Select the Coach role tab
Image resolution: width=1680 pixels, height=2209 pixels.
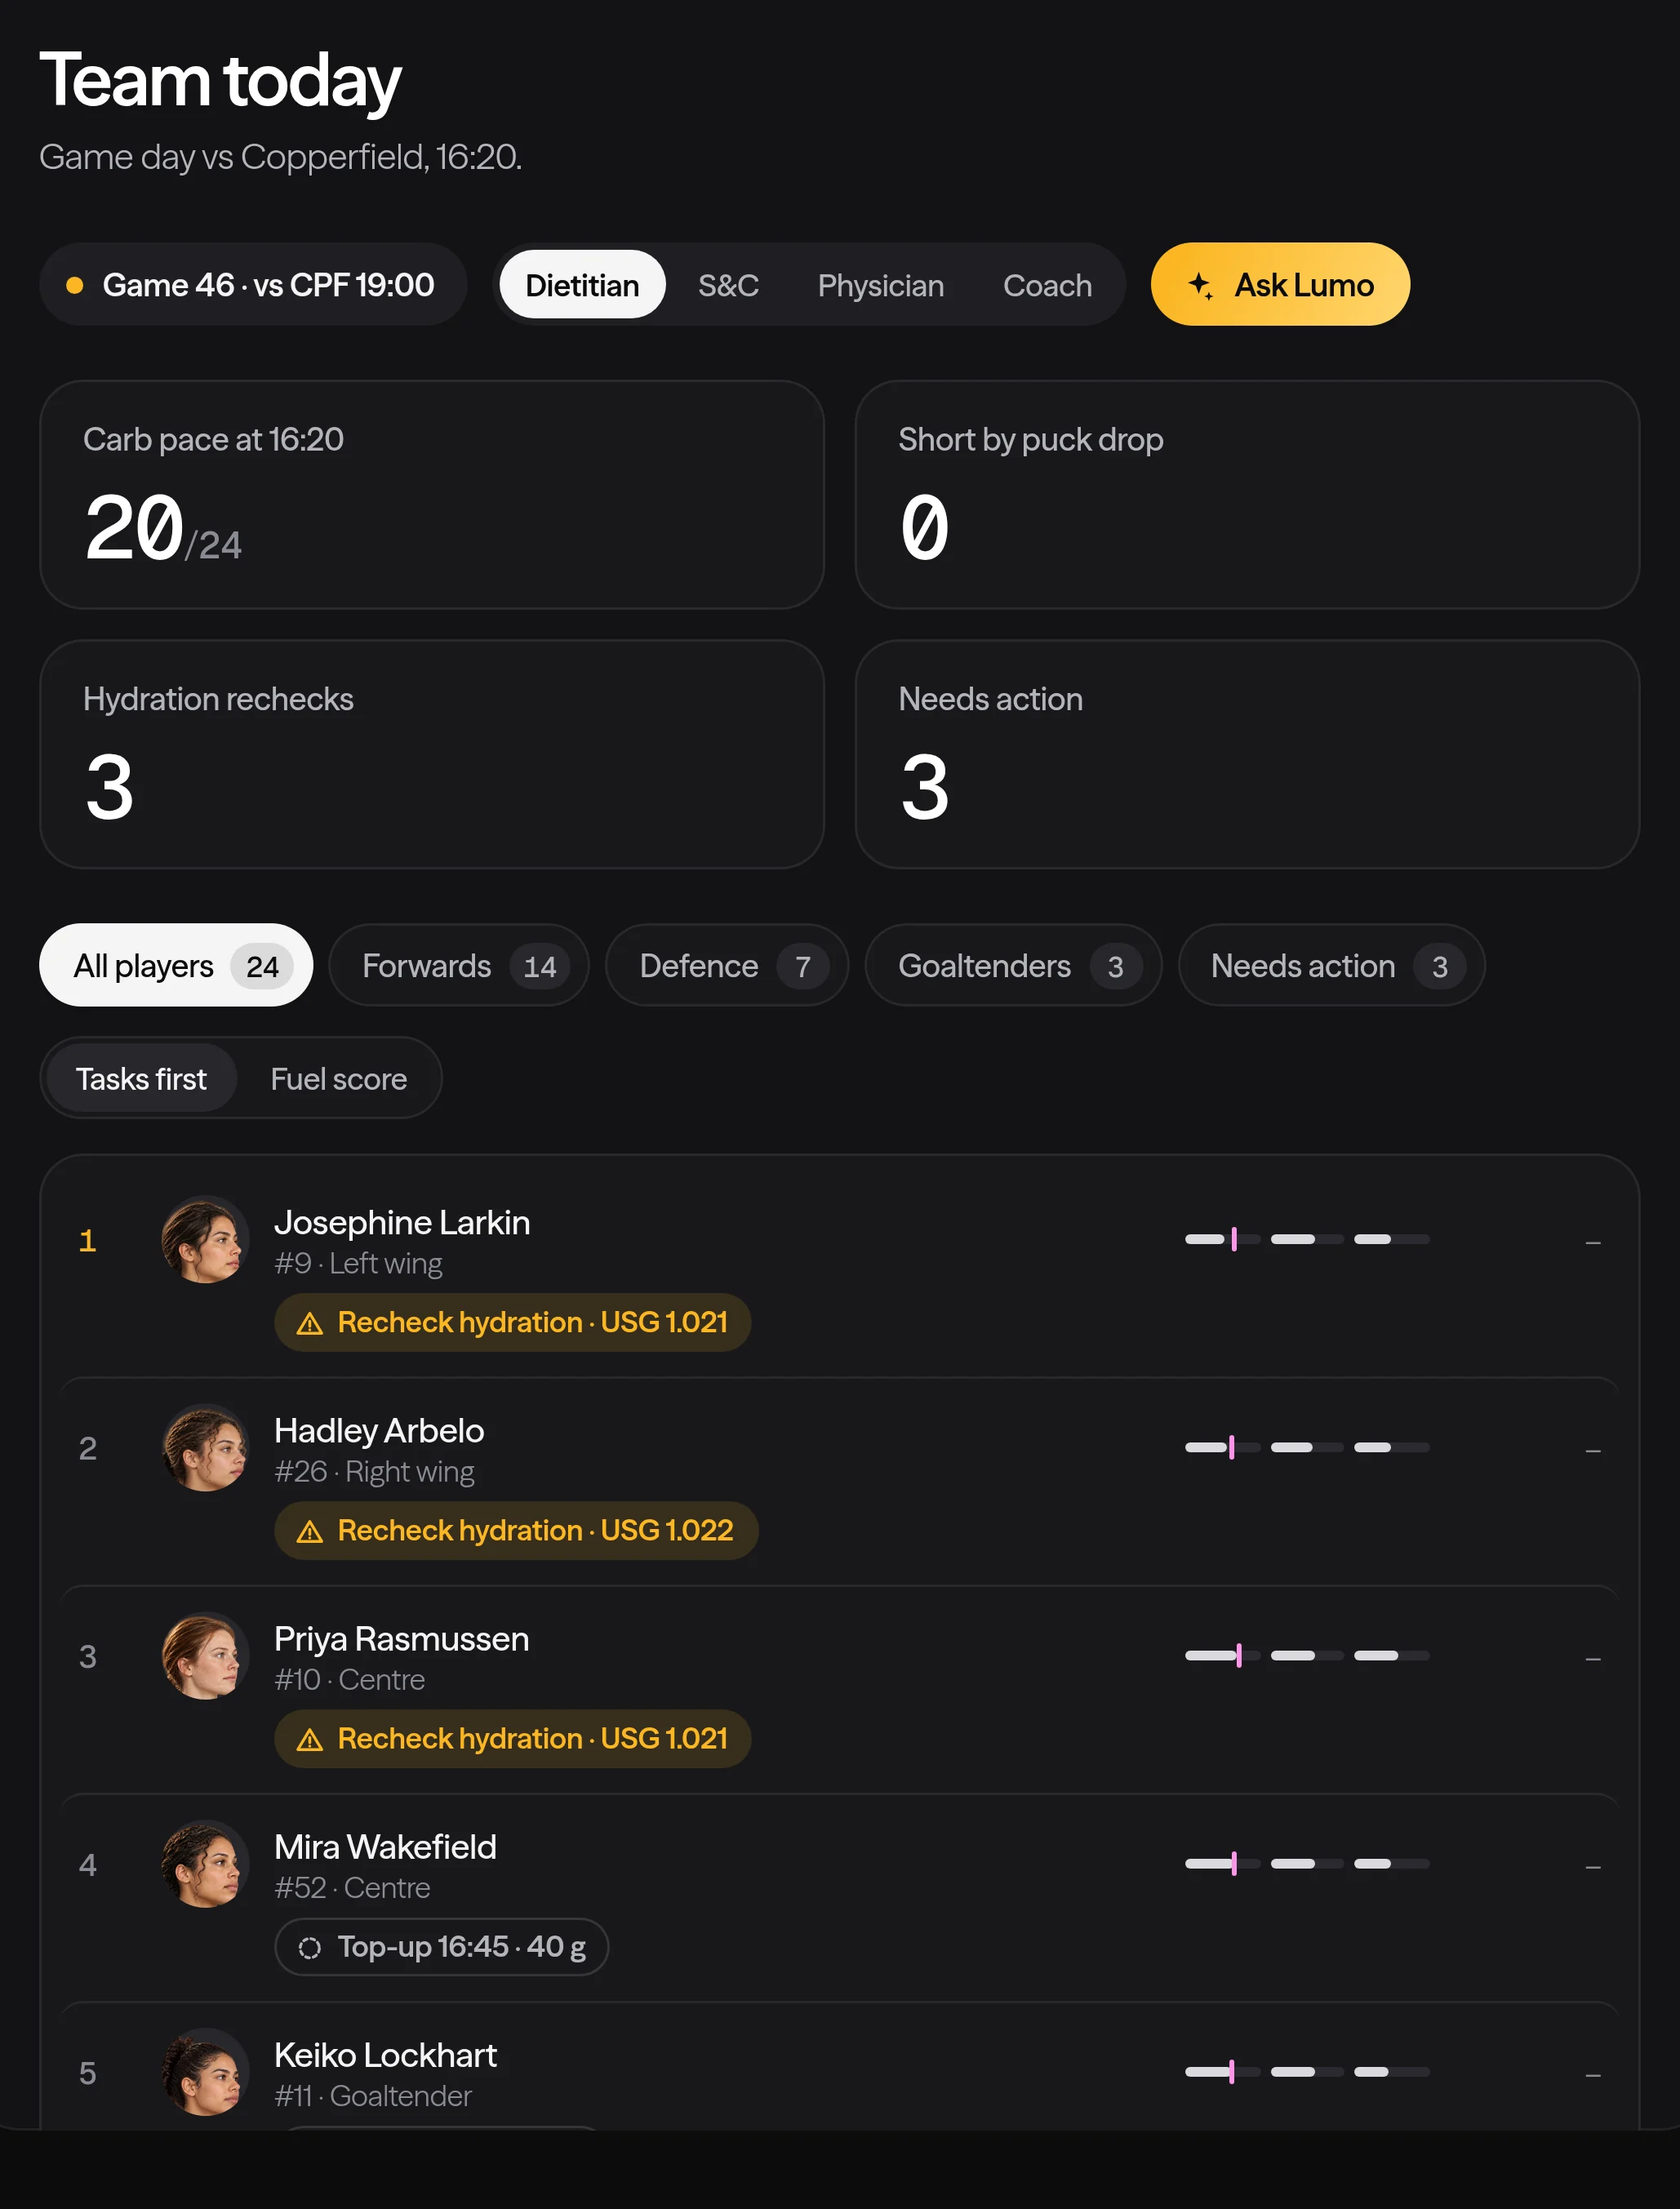[1047, 285]
